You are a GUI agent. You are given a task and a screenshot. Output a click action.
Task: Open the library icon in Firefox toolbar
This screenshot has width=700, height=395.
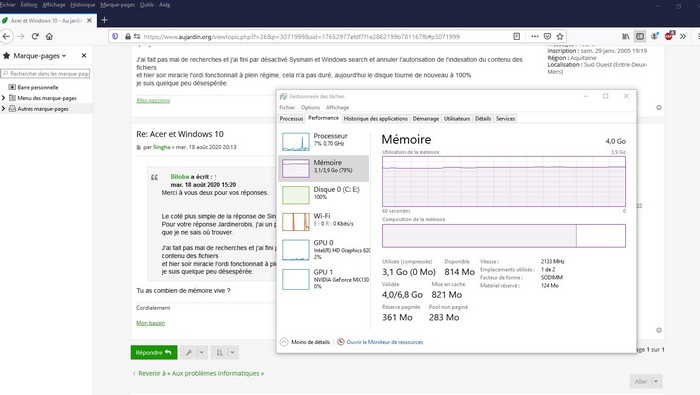(x=625, y=37)
